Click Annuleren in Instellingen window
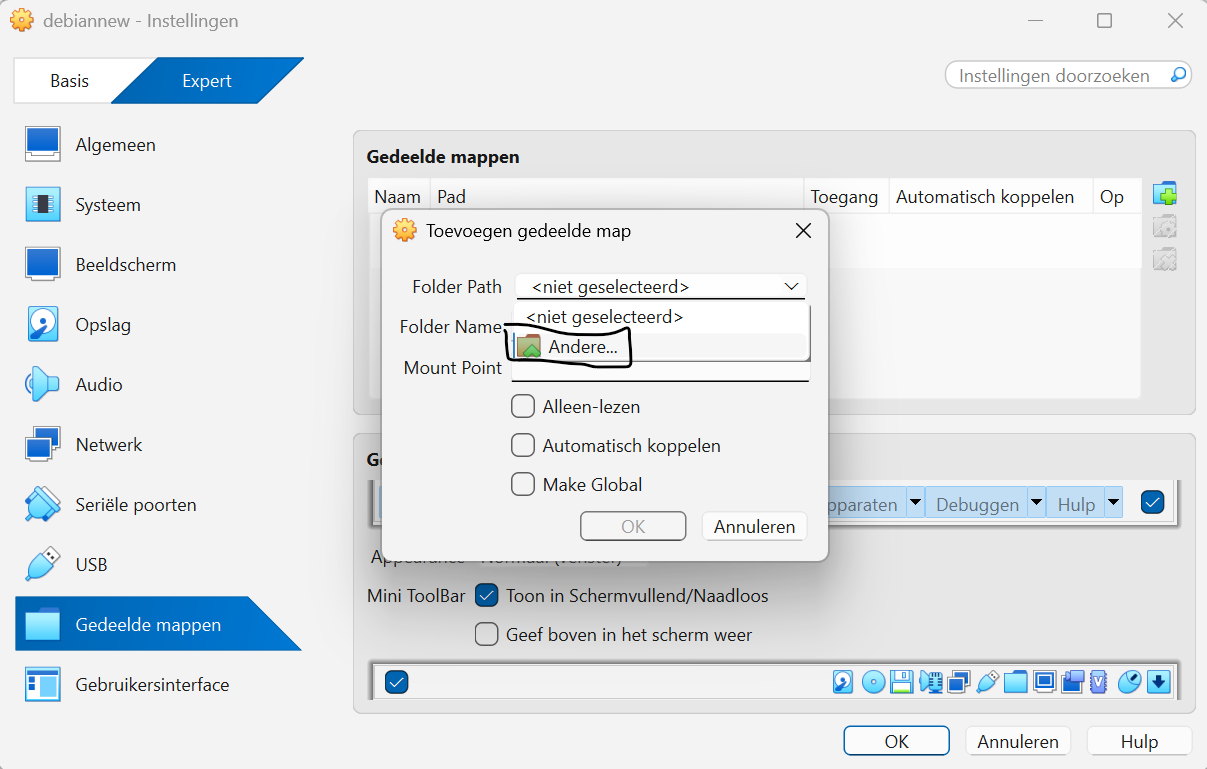The image size is (1207, 769). click(x=1018, y=741)
